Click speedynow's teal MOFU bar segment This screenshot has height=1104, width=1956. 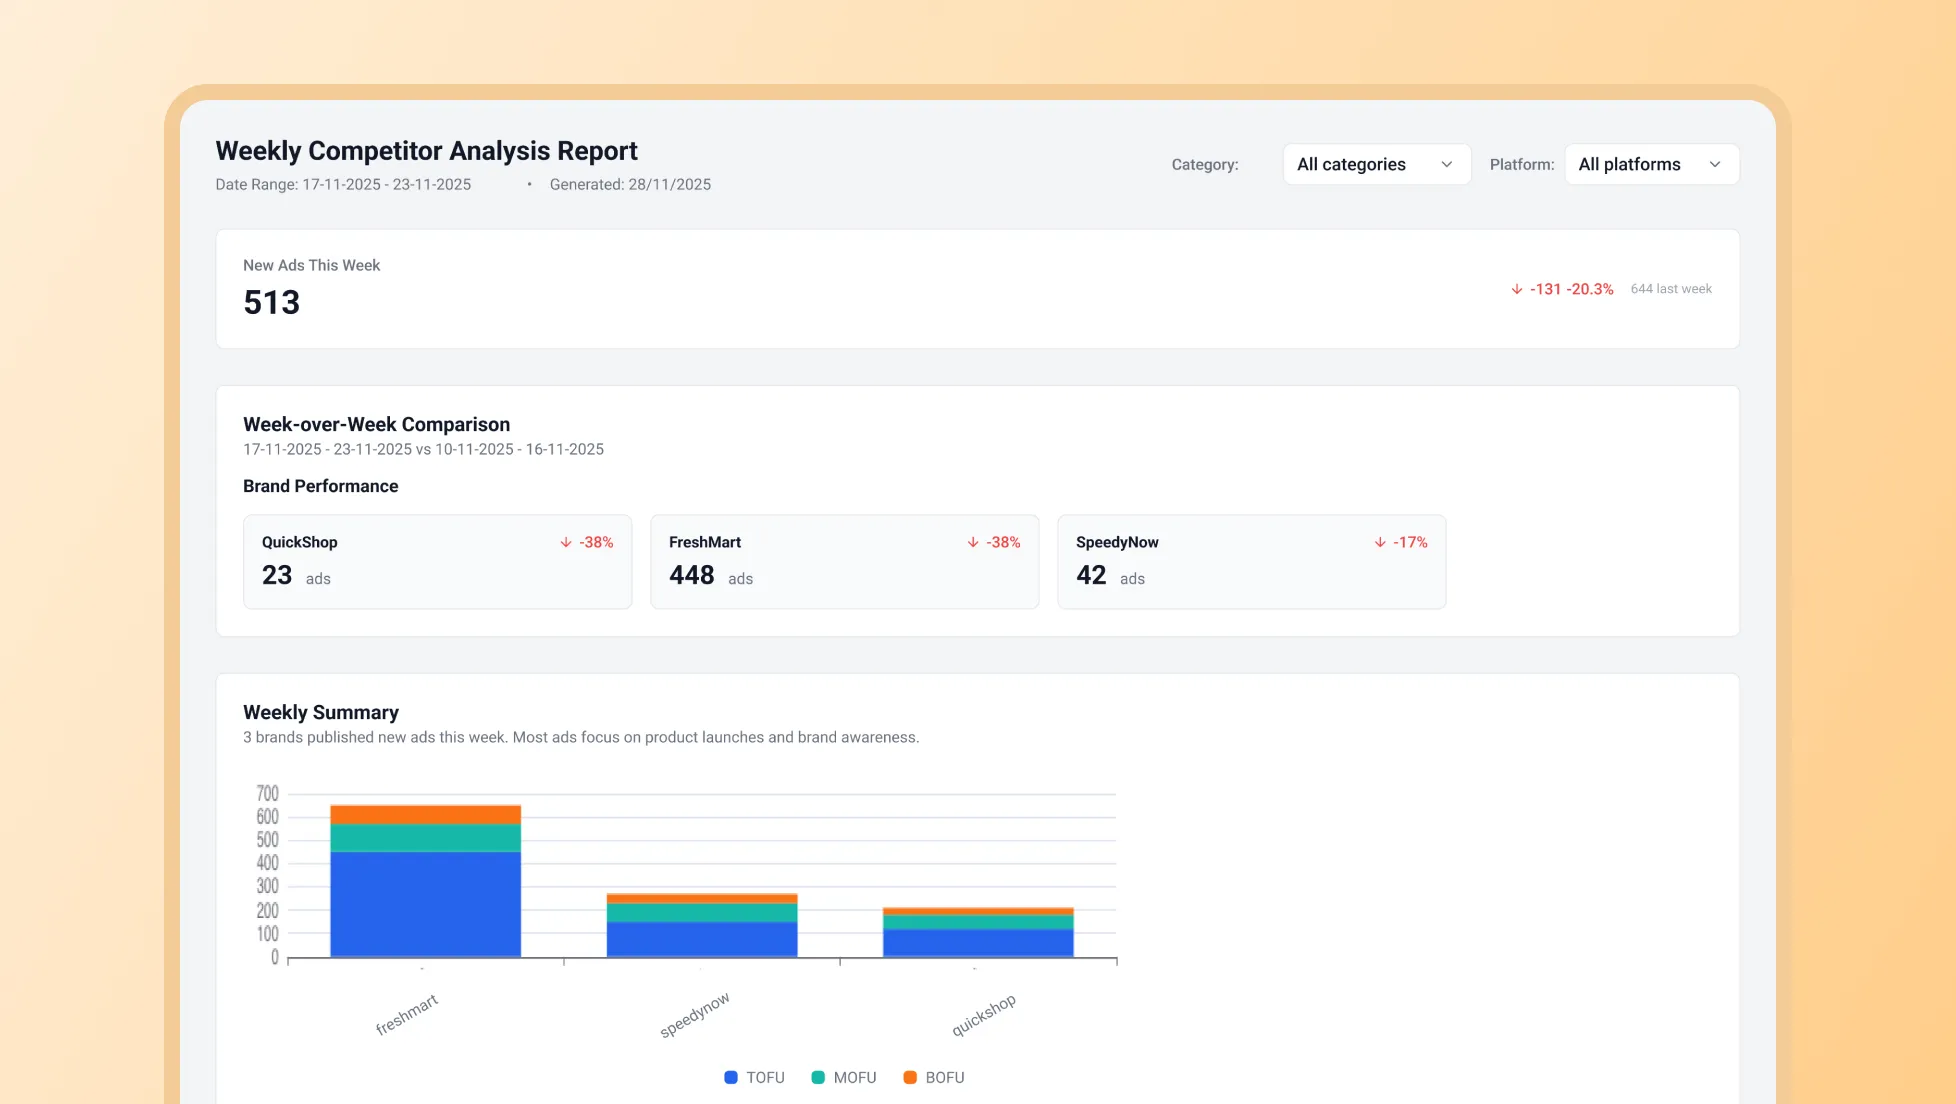702,912
